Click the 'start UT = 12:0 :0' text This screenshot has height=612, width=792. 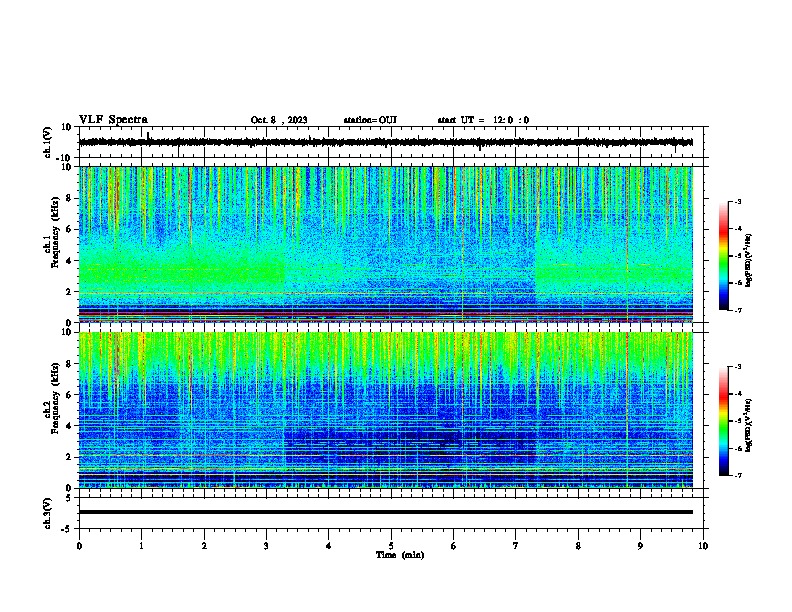483,120
